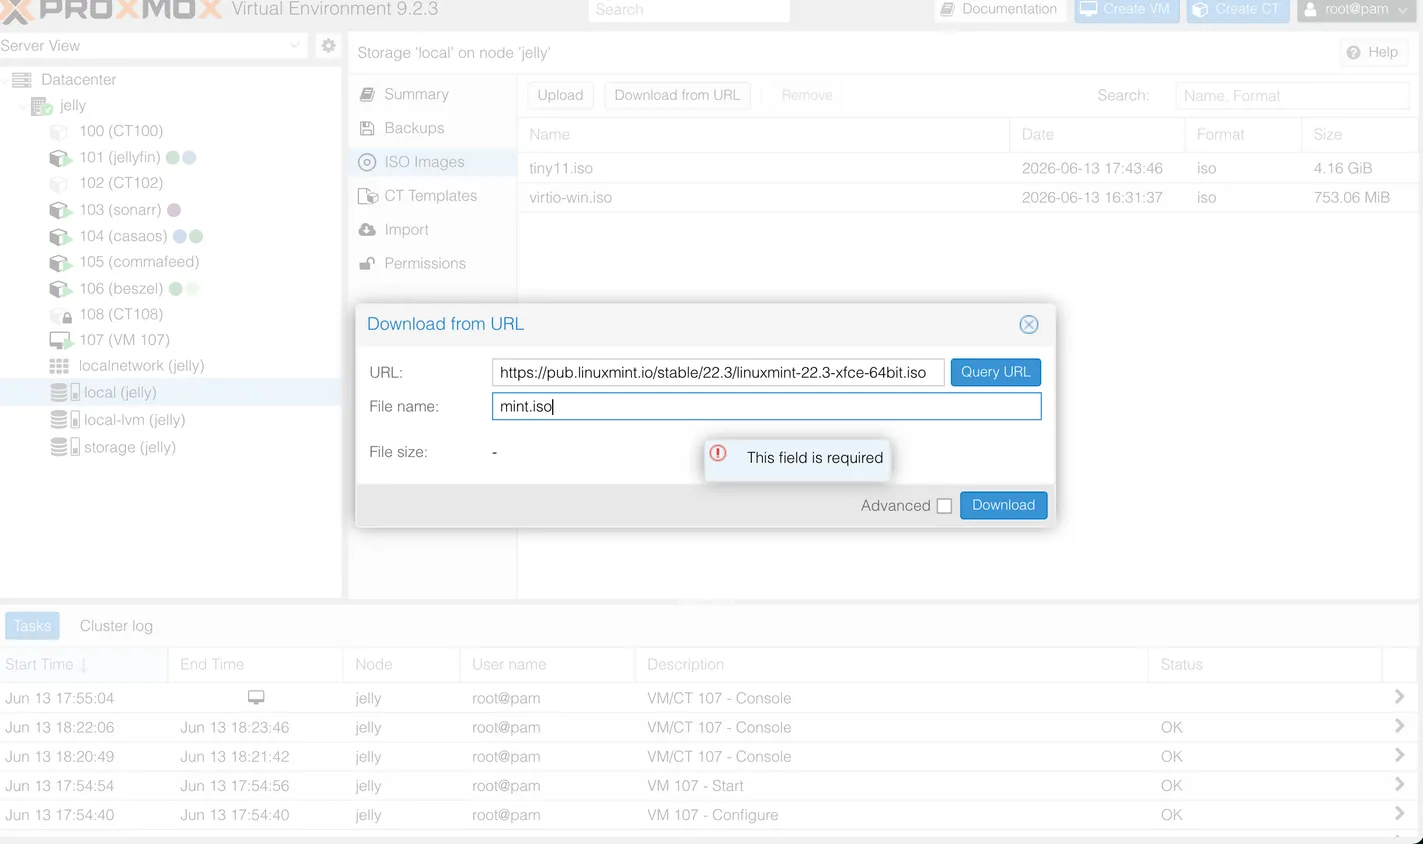Click the container icon for 101 (jellyfin)

pos(60,158)
